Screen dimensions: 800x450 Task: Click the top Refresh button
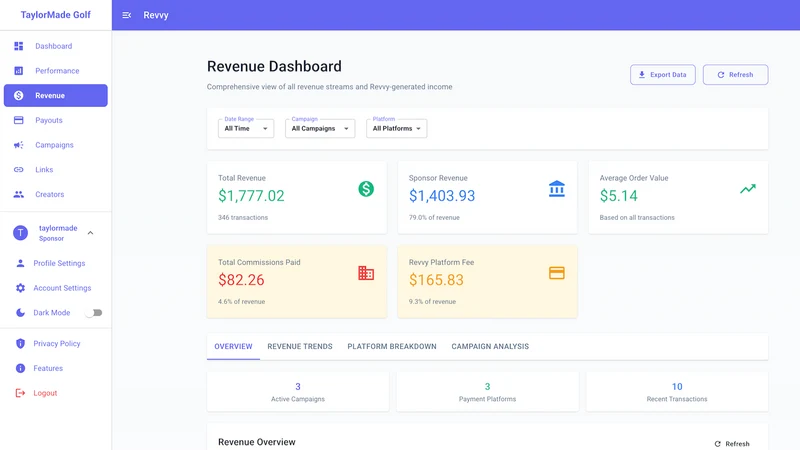(735, 74)
